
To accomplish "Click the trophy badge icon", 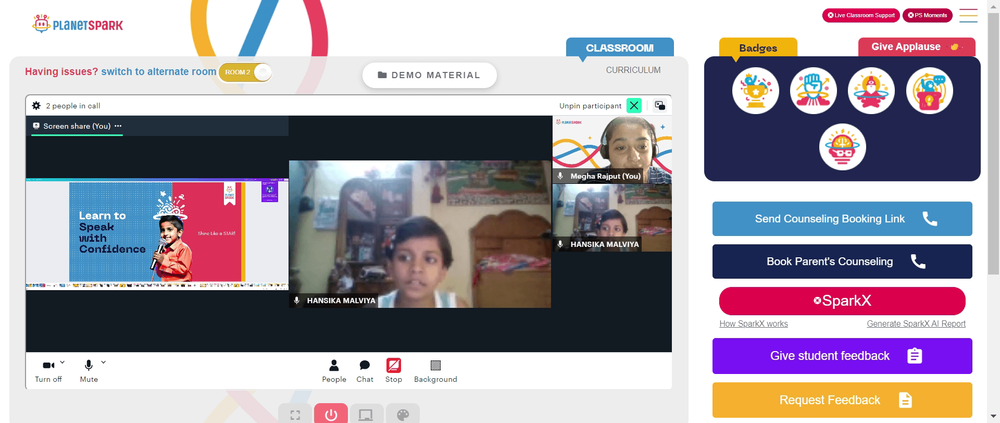I will click(x=755, y=91).
